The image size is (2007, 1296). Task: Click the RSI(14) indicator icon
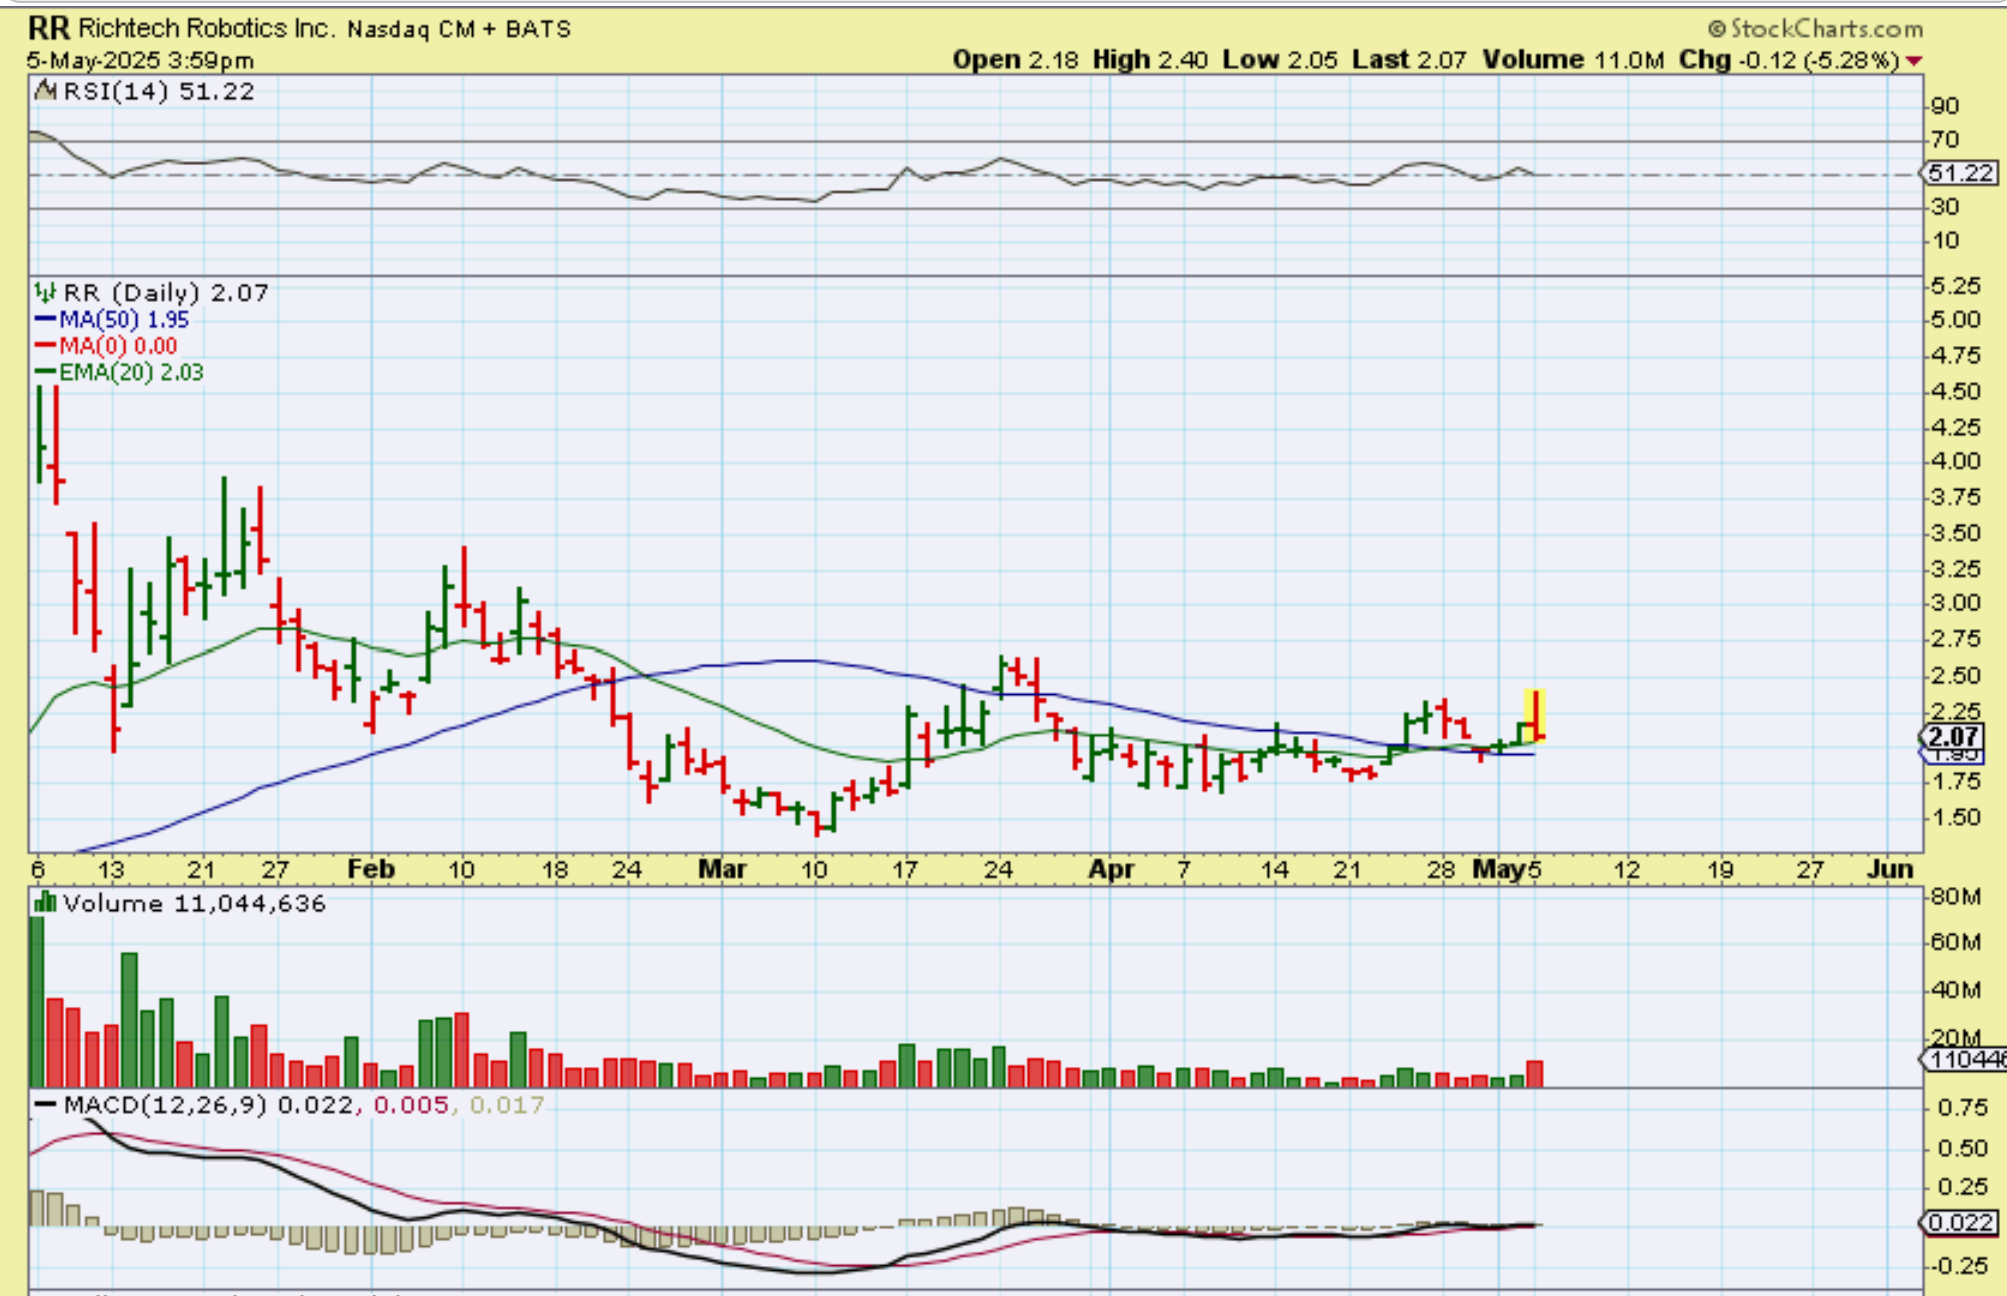point(45,91)
